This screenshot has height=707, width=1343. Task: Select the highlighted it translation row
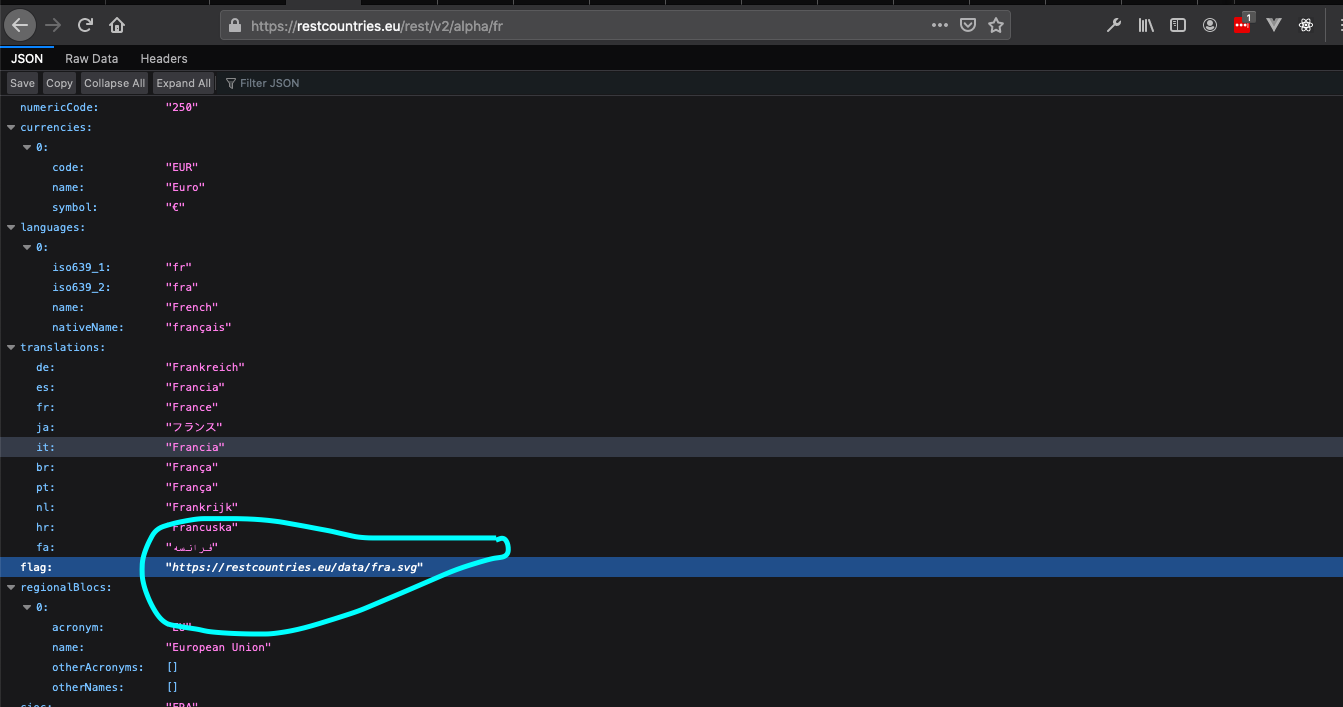coord(671,447)
